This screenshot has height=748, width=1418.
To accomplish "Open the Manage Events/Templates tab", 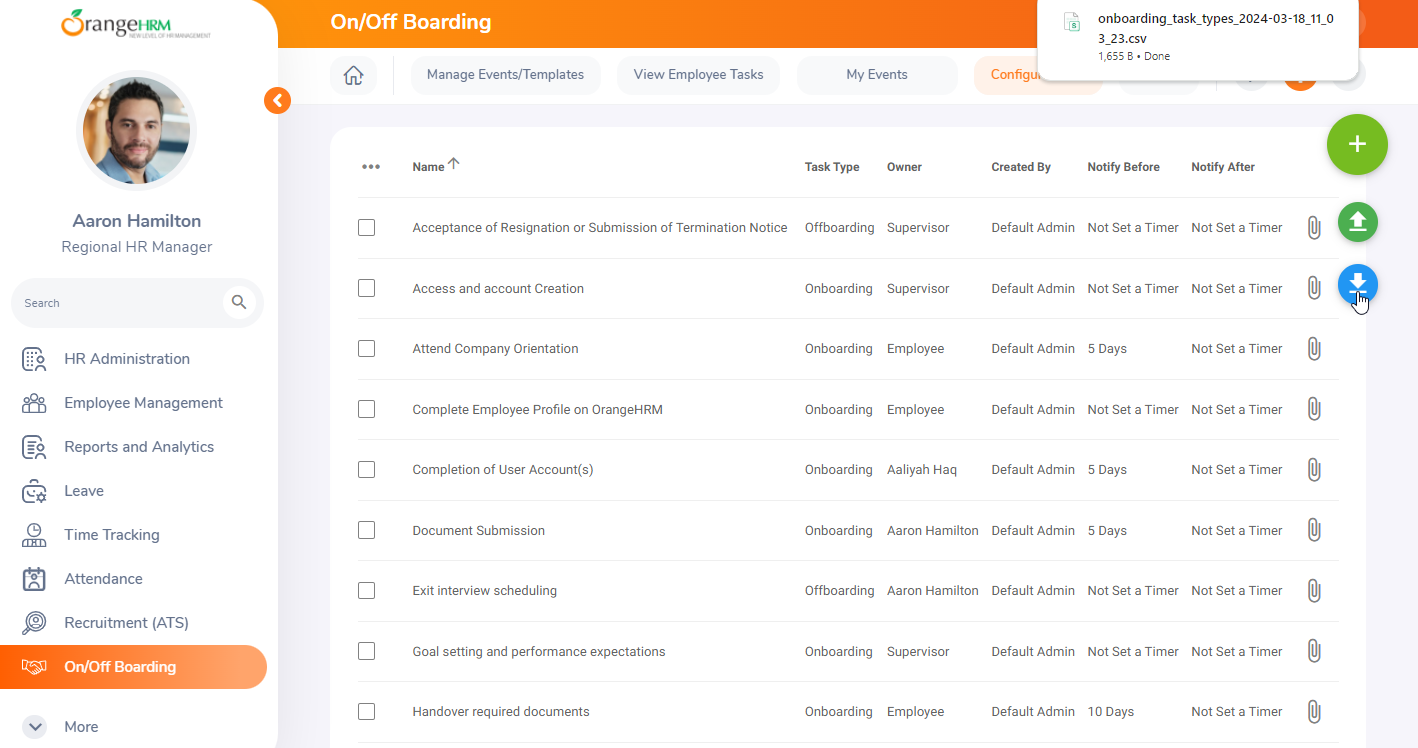I will pyautogui.click(x=505, y=75).
